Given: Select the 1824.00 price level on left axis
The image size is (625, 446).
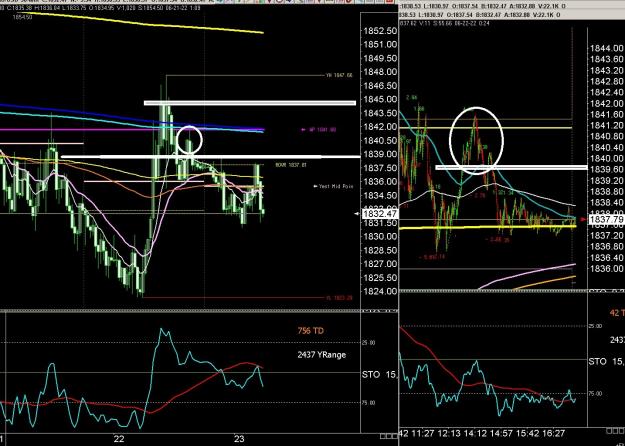Looking at the screenshot, I should (380, 291).
